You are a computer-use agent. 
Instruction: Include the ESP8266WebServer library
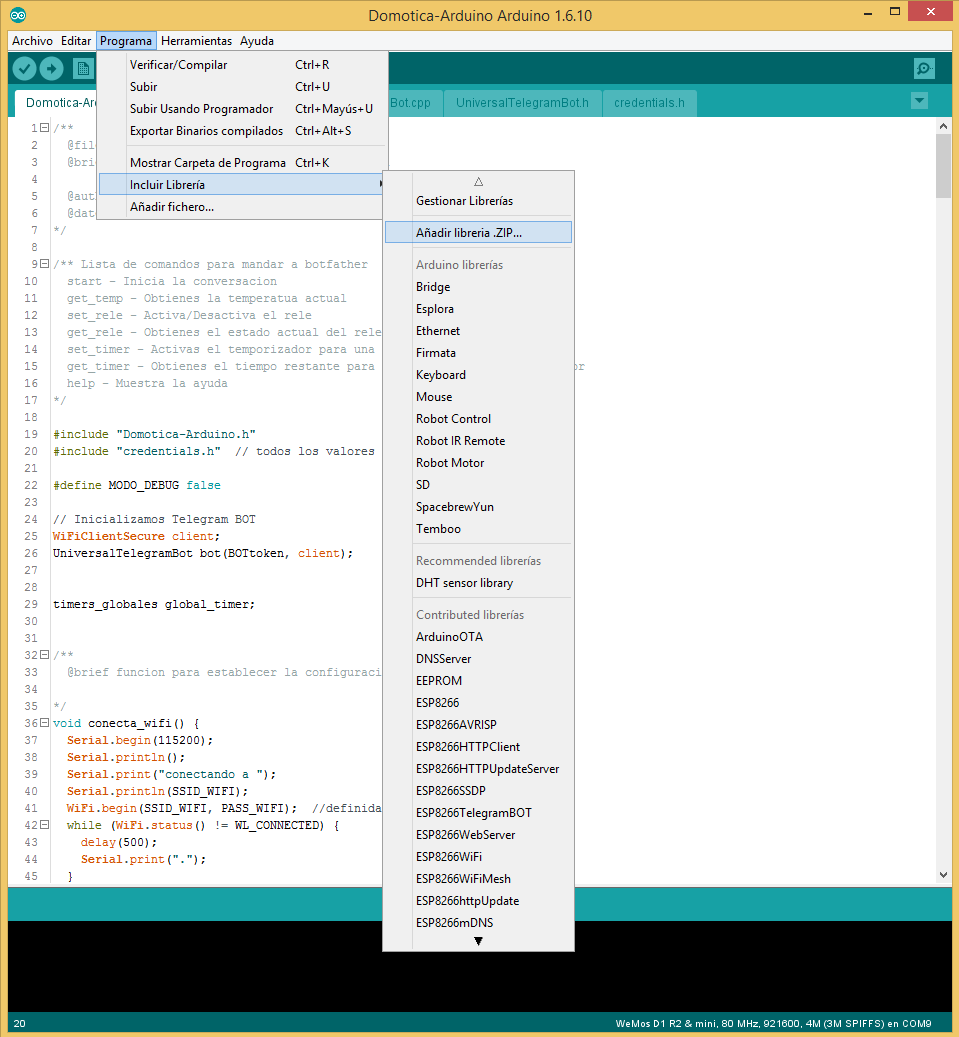(x=478, y=835)
